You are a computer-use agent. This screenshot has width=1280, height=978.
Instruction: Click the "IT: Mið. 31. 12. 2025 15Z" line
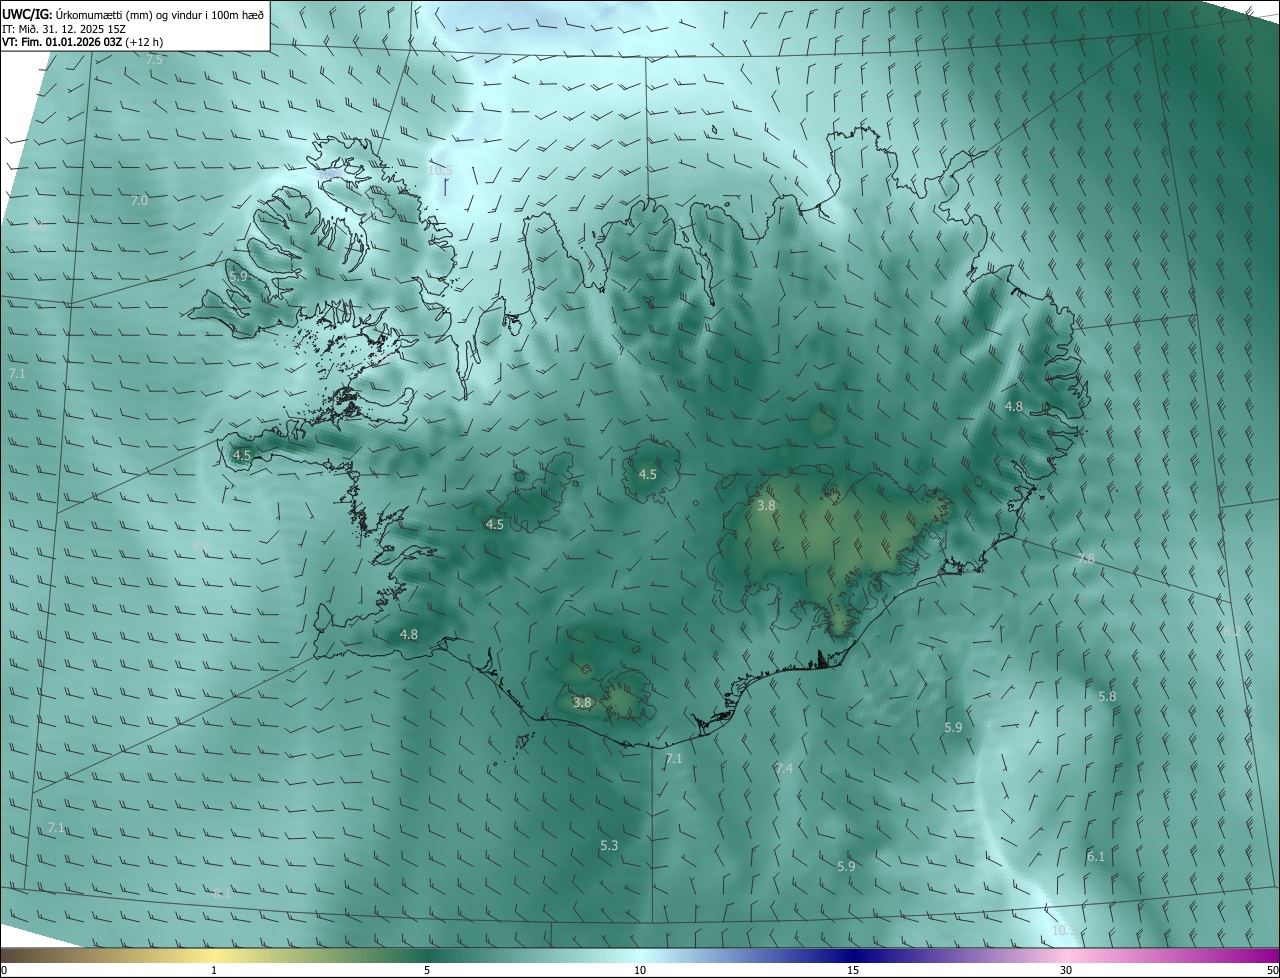[64, 28]
